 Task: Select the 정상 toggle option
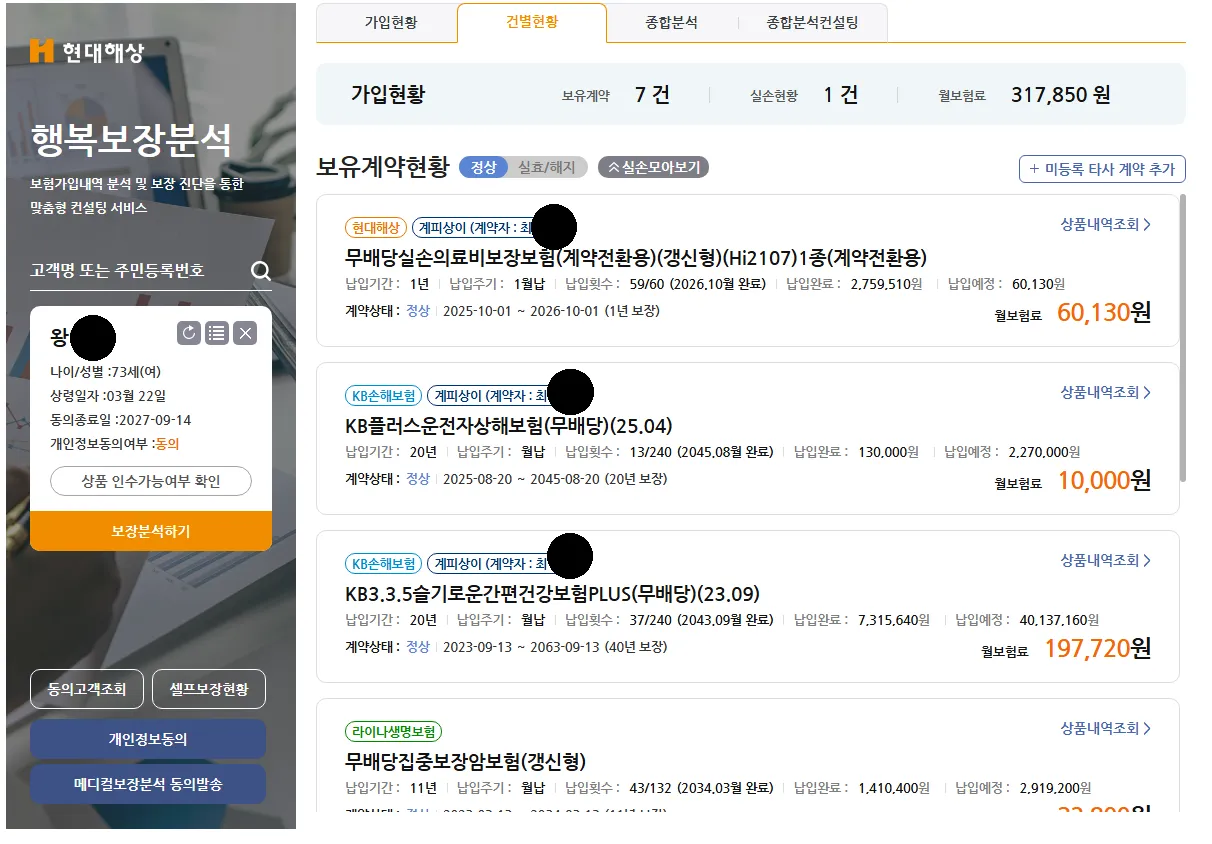pos(483,167)
